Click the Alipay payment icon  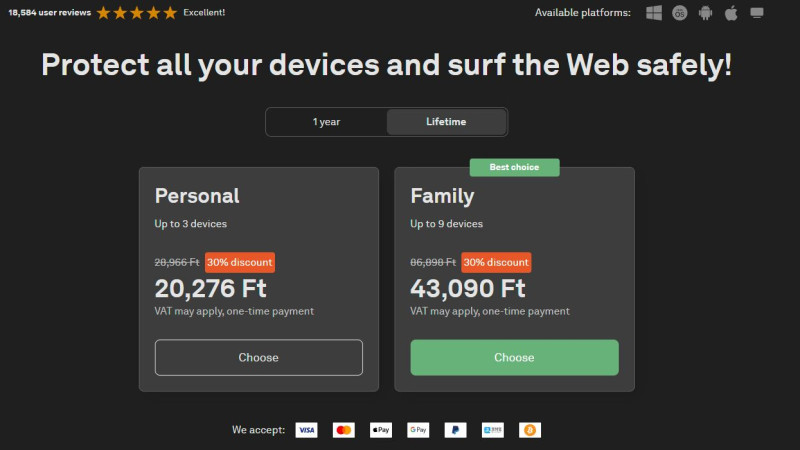coord(493,430)
